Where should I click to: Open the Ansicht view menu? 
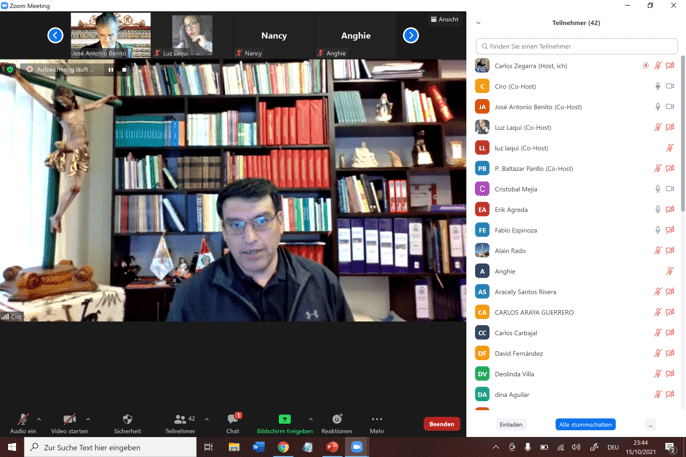coord(445,19)
